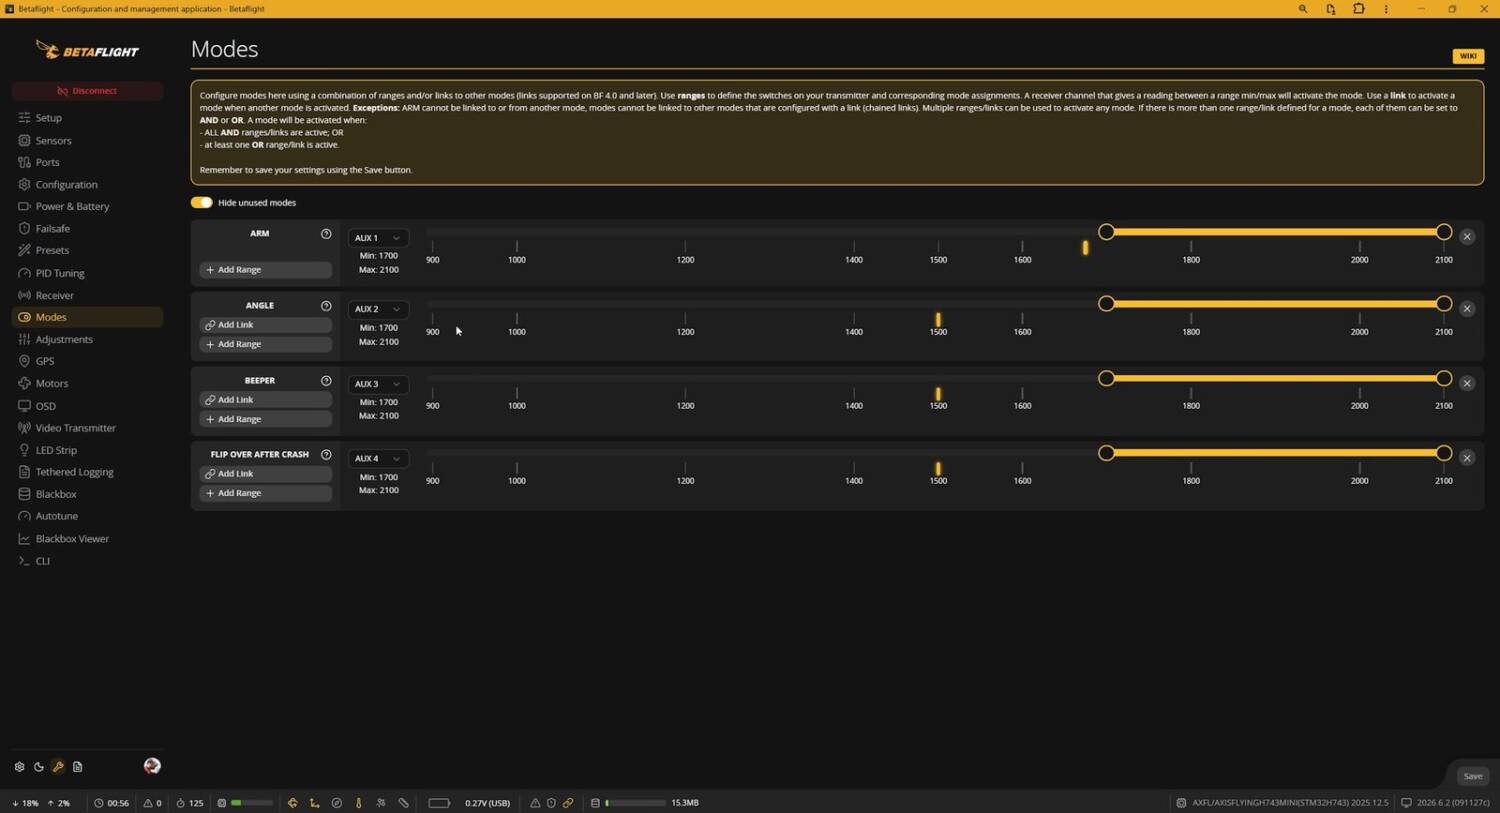Image resolution: width=1500 pixels, height=813 pixels.
Task: Open the AUX 1 channel dropdown for ARM
Action: [378, 238]
